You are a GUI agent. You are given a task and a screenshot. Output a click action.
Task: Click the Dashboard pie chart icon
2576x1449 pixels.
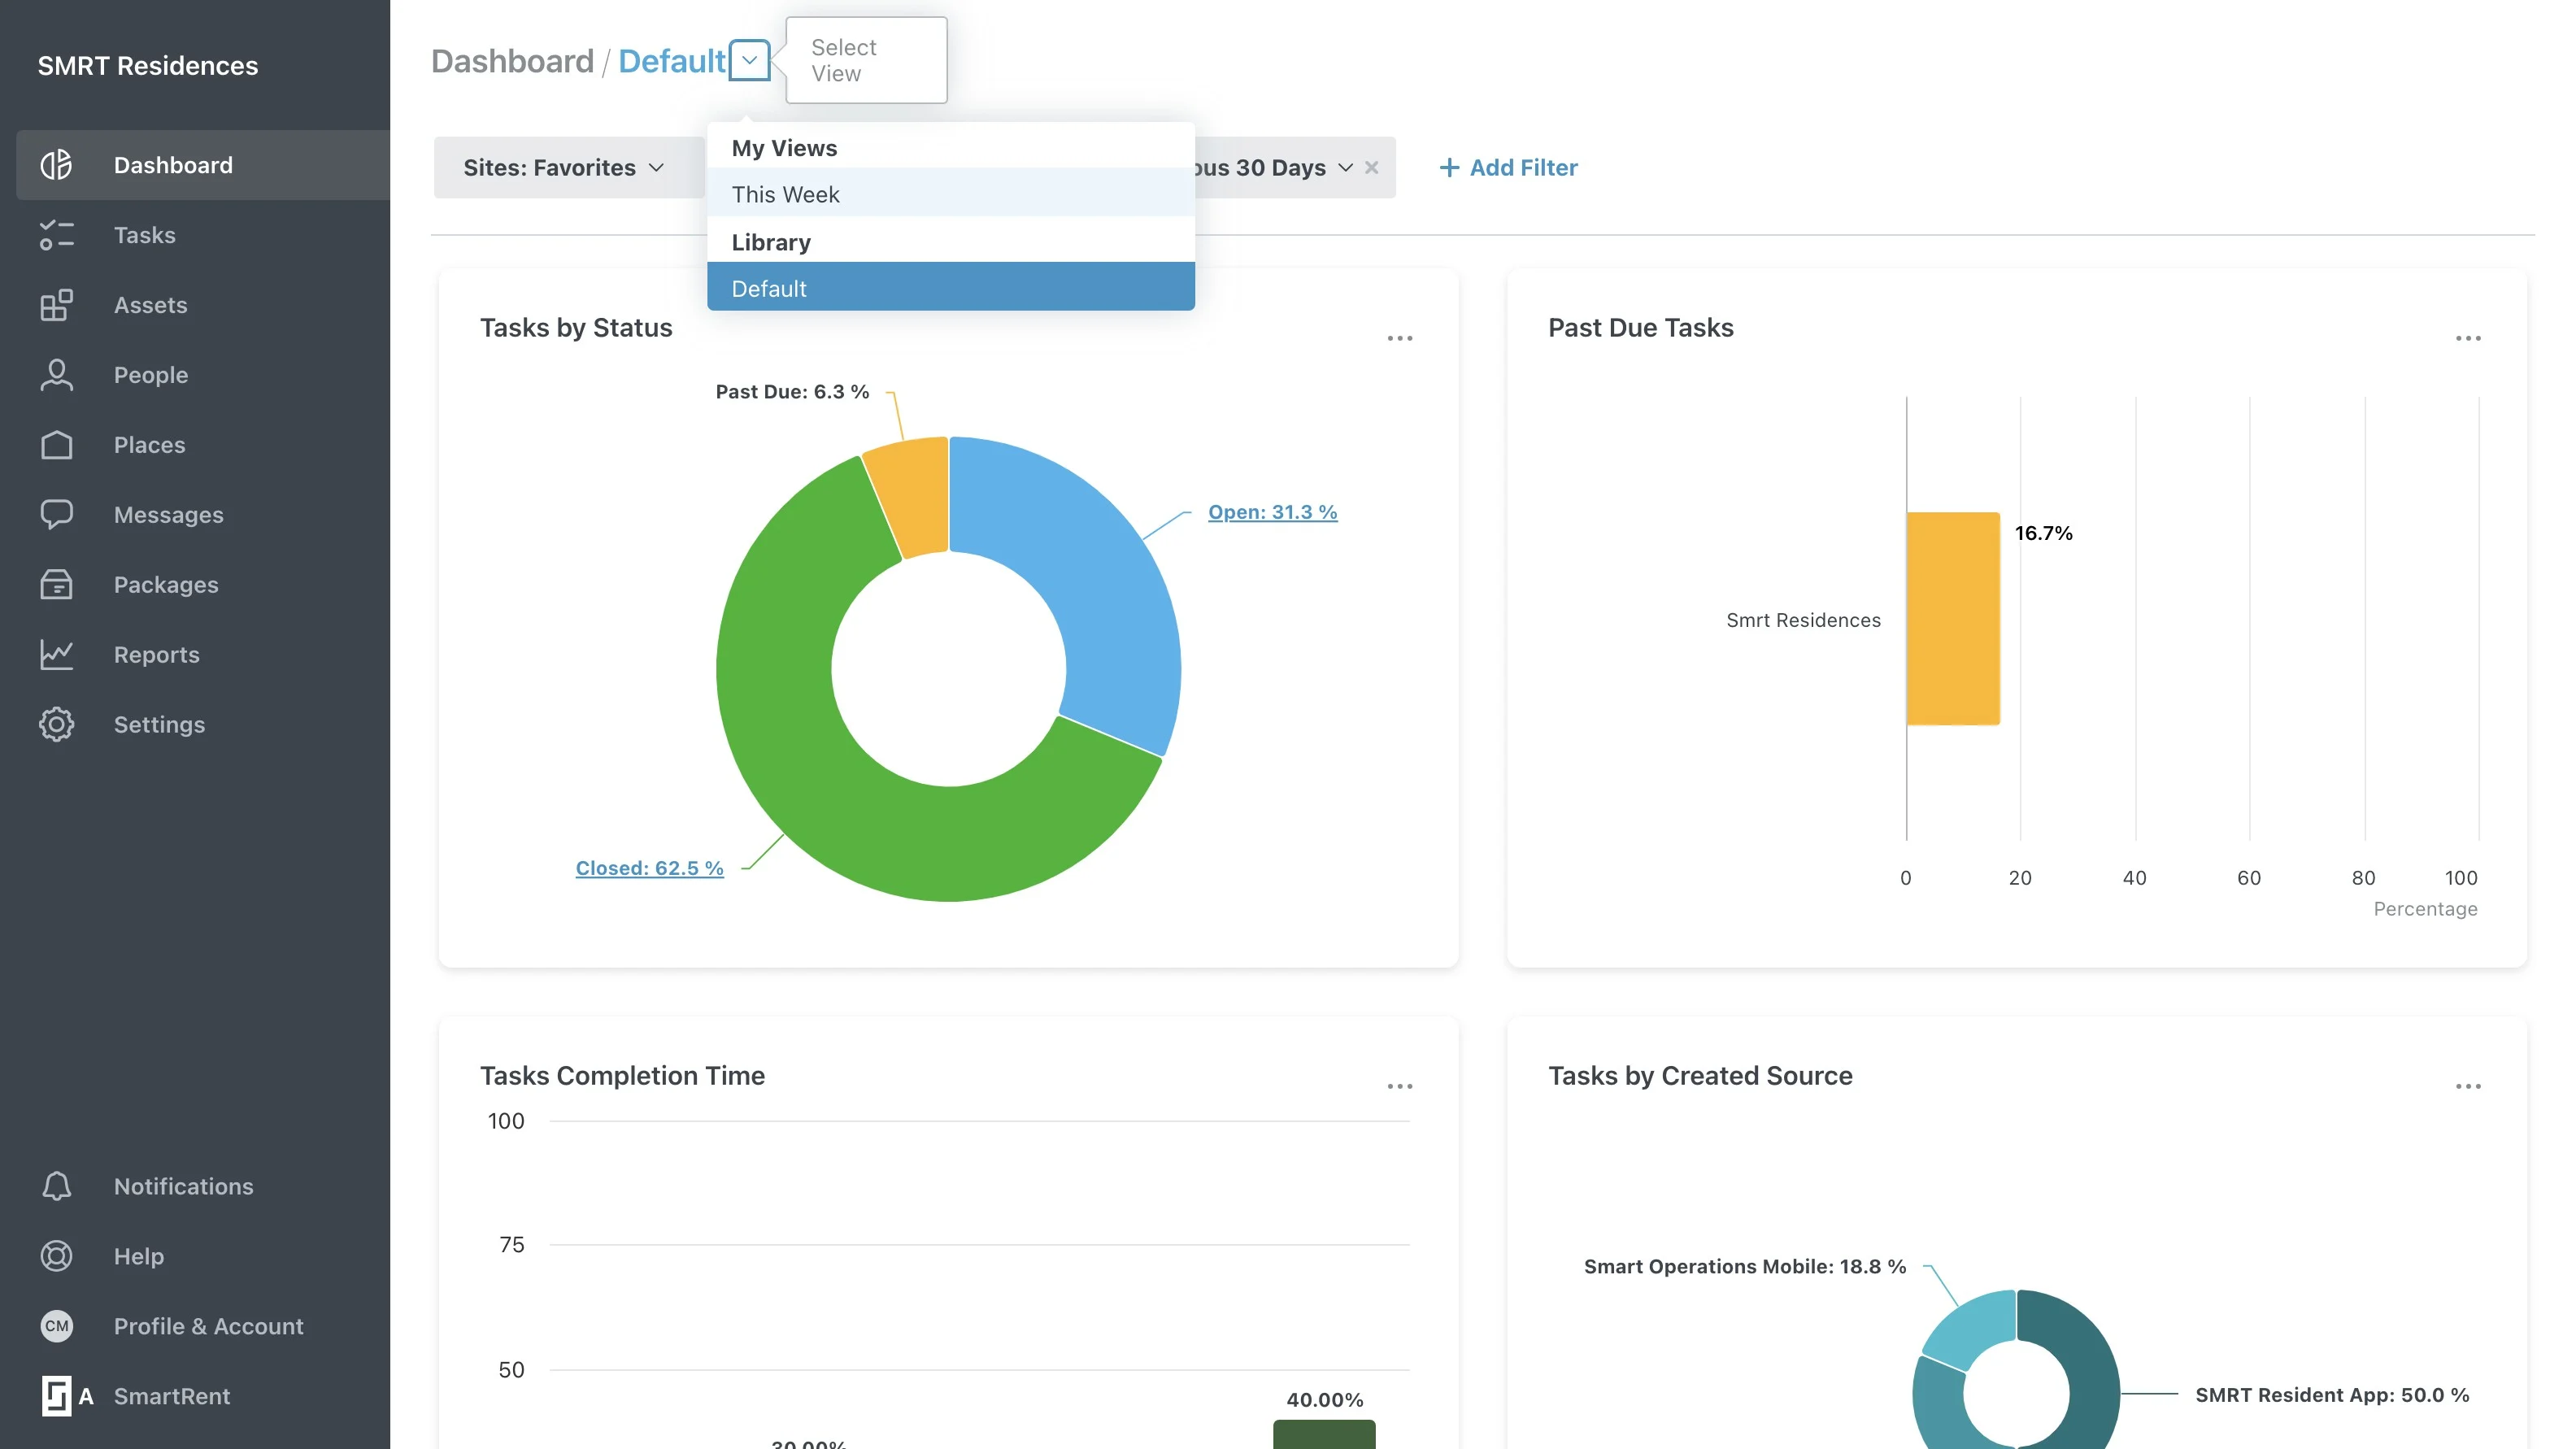click(56, 164)
